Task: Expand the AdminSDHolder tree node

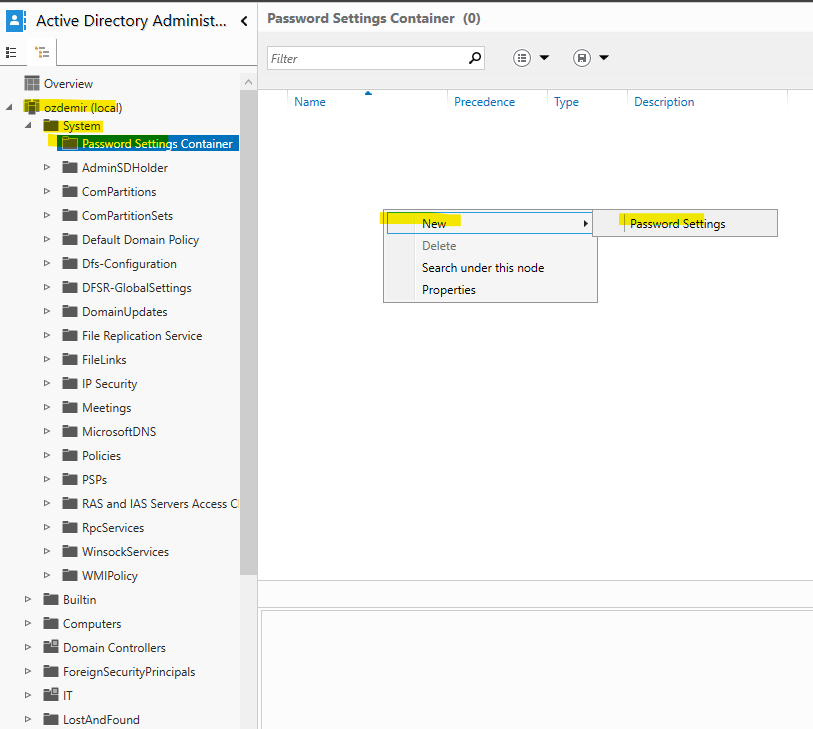Action: (x=47, y=167)
